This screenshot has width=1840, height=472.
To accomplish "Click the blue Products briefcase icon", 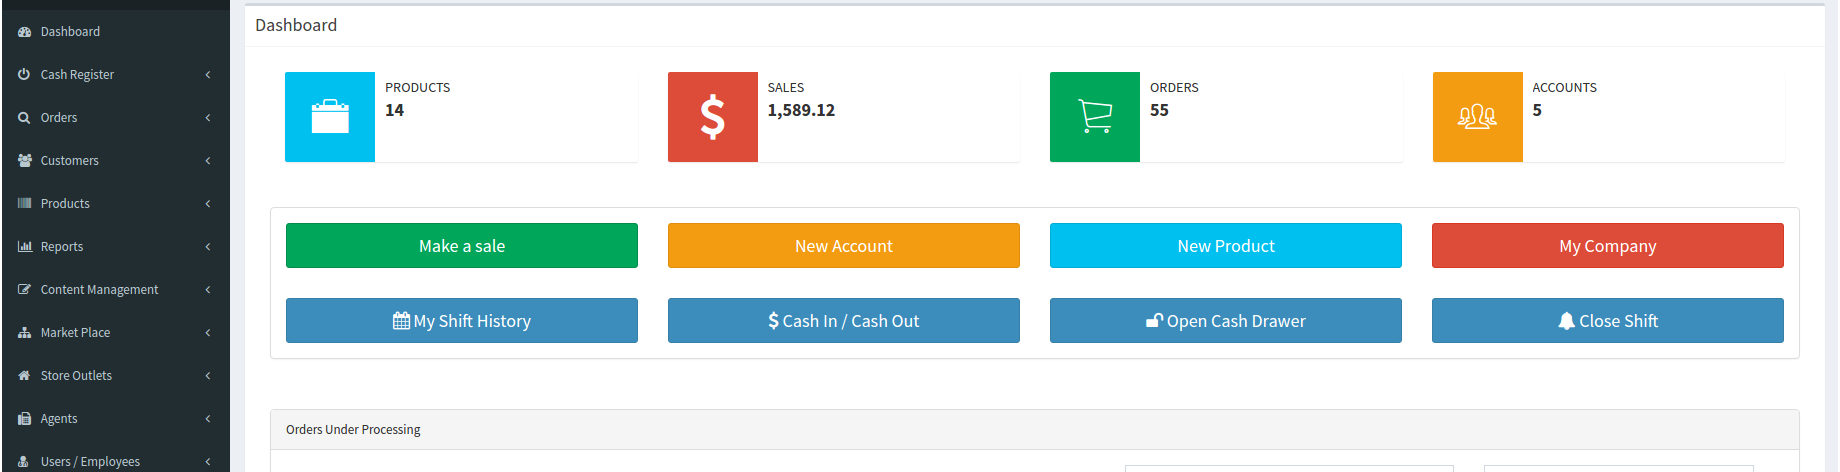I will [x=330, y=117].
